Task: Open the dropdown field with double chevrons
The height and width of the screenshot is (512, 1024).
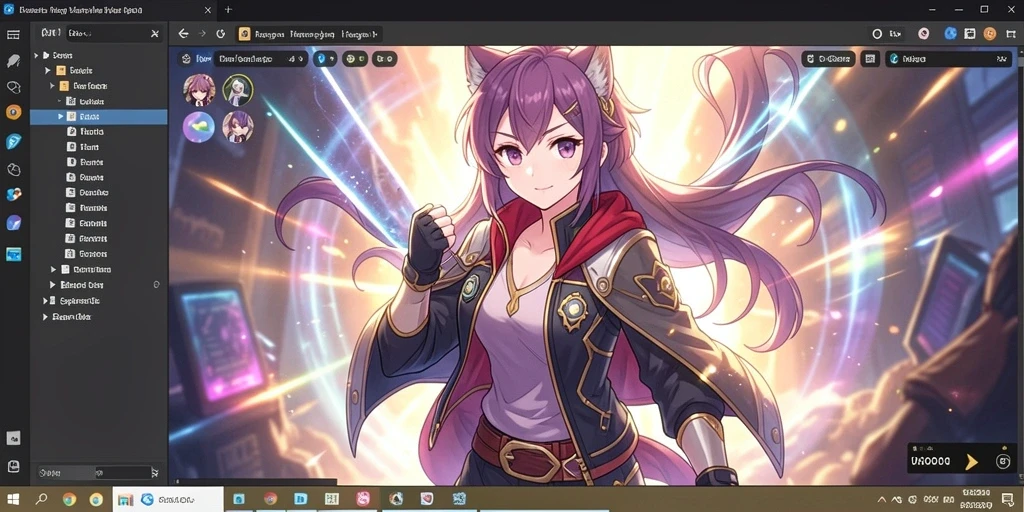Action: pyautogui.click(x=949, y=59)
